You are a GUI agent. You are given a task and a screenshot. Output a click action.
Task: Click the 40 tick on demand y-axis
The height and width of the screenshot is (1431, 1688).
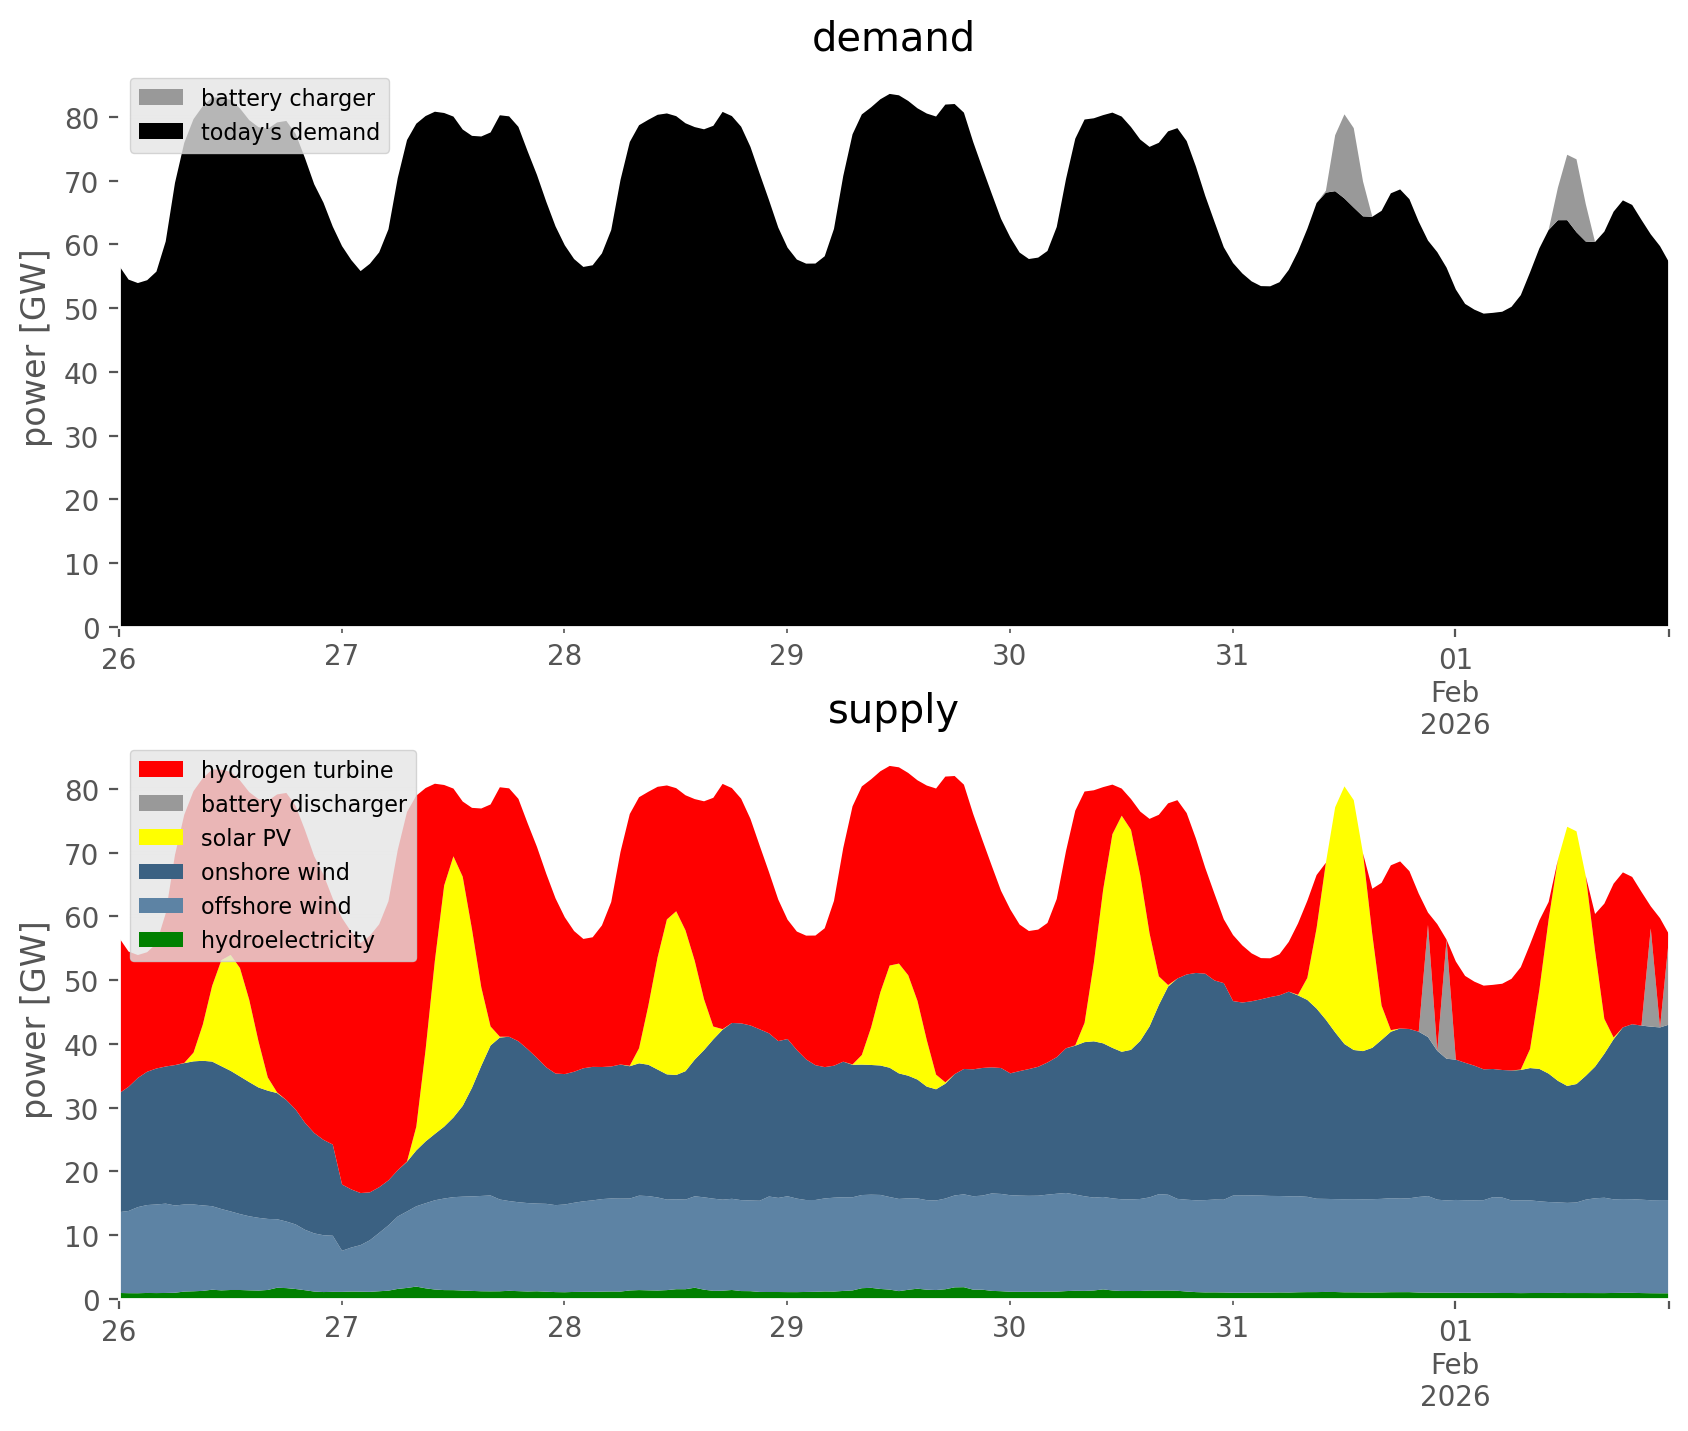point(91,373)
